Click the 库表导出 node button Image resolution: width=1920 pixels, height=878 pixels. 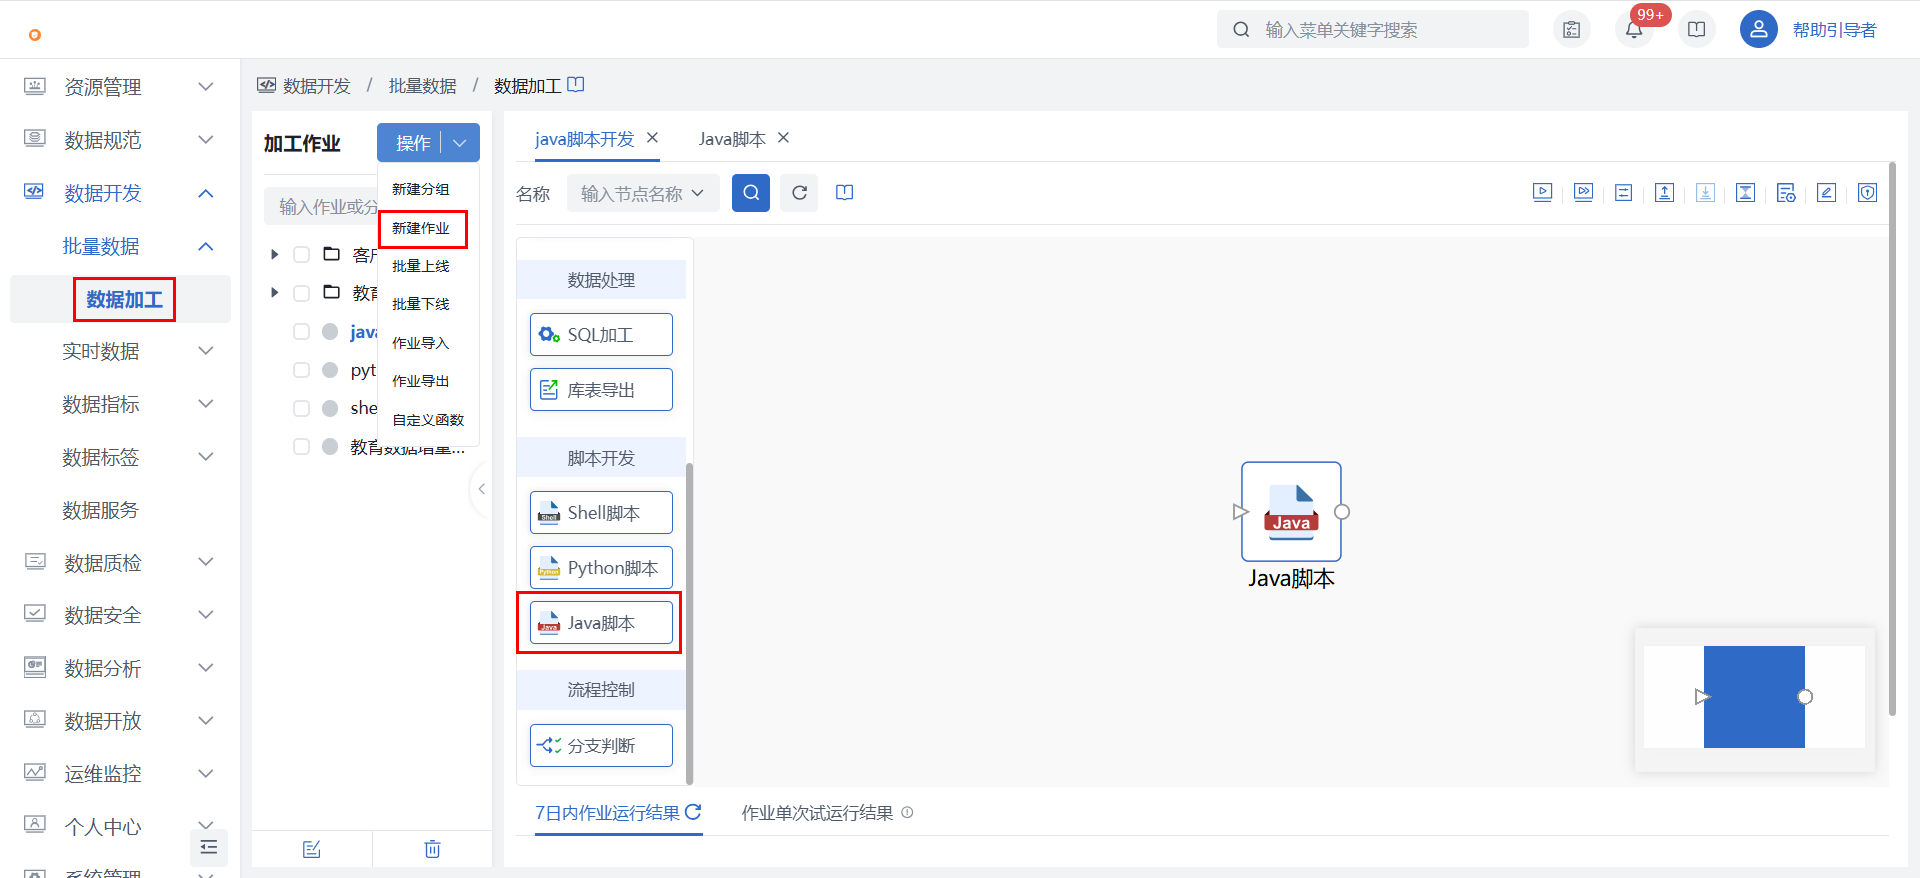click(601, 390)
